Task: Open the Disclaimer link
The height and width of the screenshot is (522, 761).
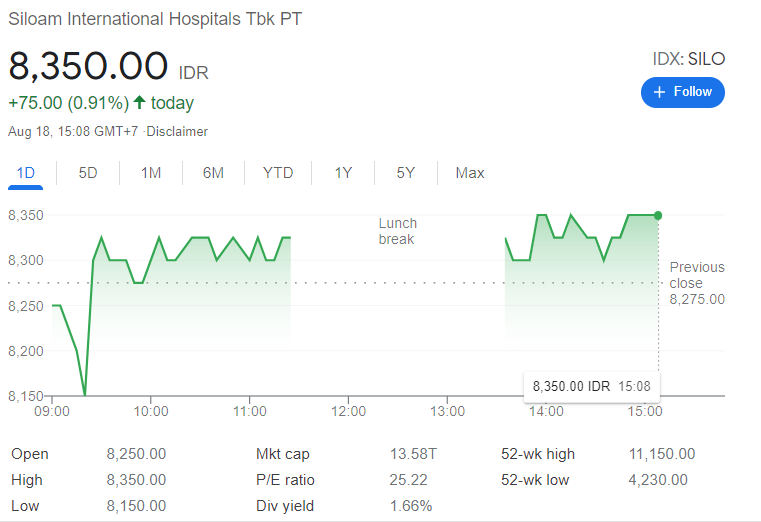Action: pyautogui.click(x=178, y=131)
